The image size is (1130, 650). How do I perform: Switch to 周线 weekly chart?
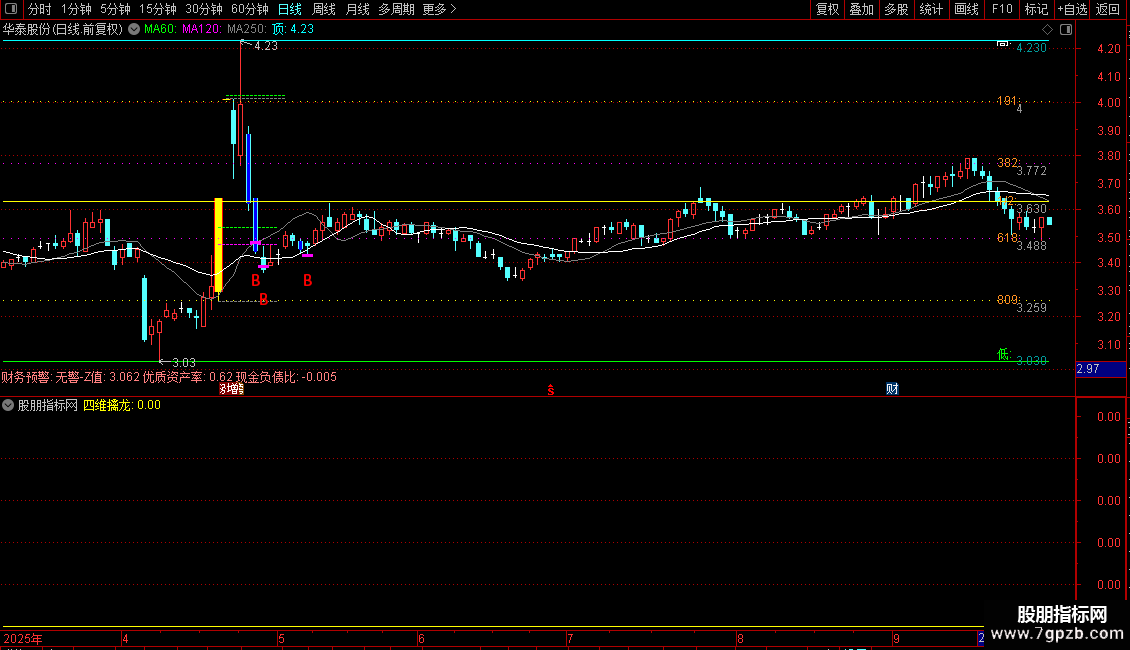pos(324,9)
